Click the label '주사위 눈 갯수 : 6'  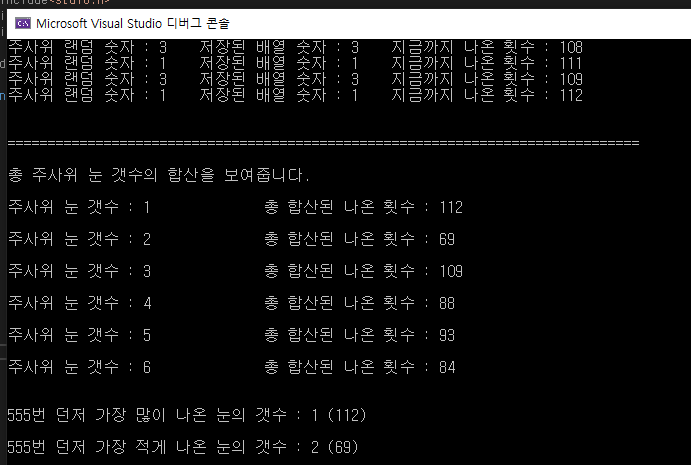(79, 367)
